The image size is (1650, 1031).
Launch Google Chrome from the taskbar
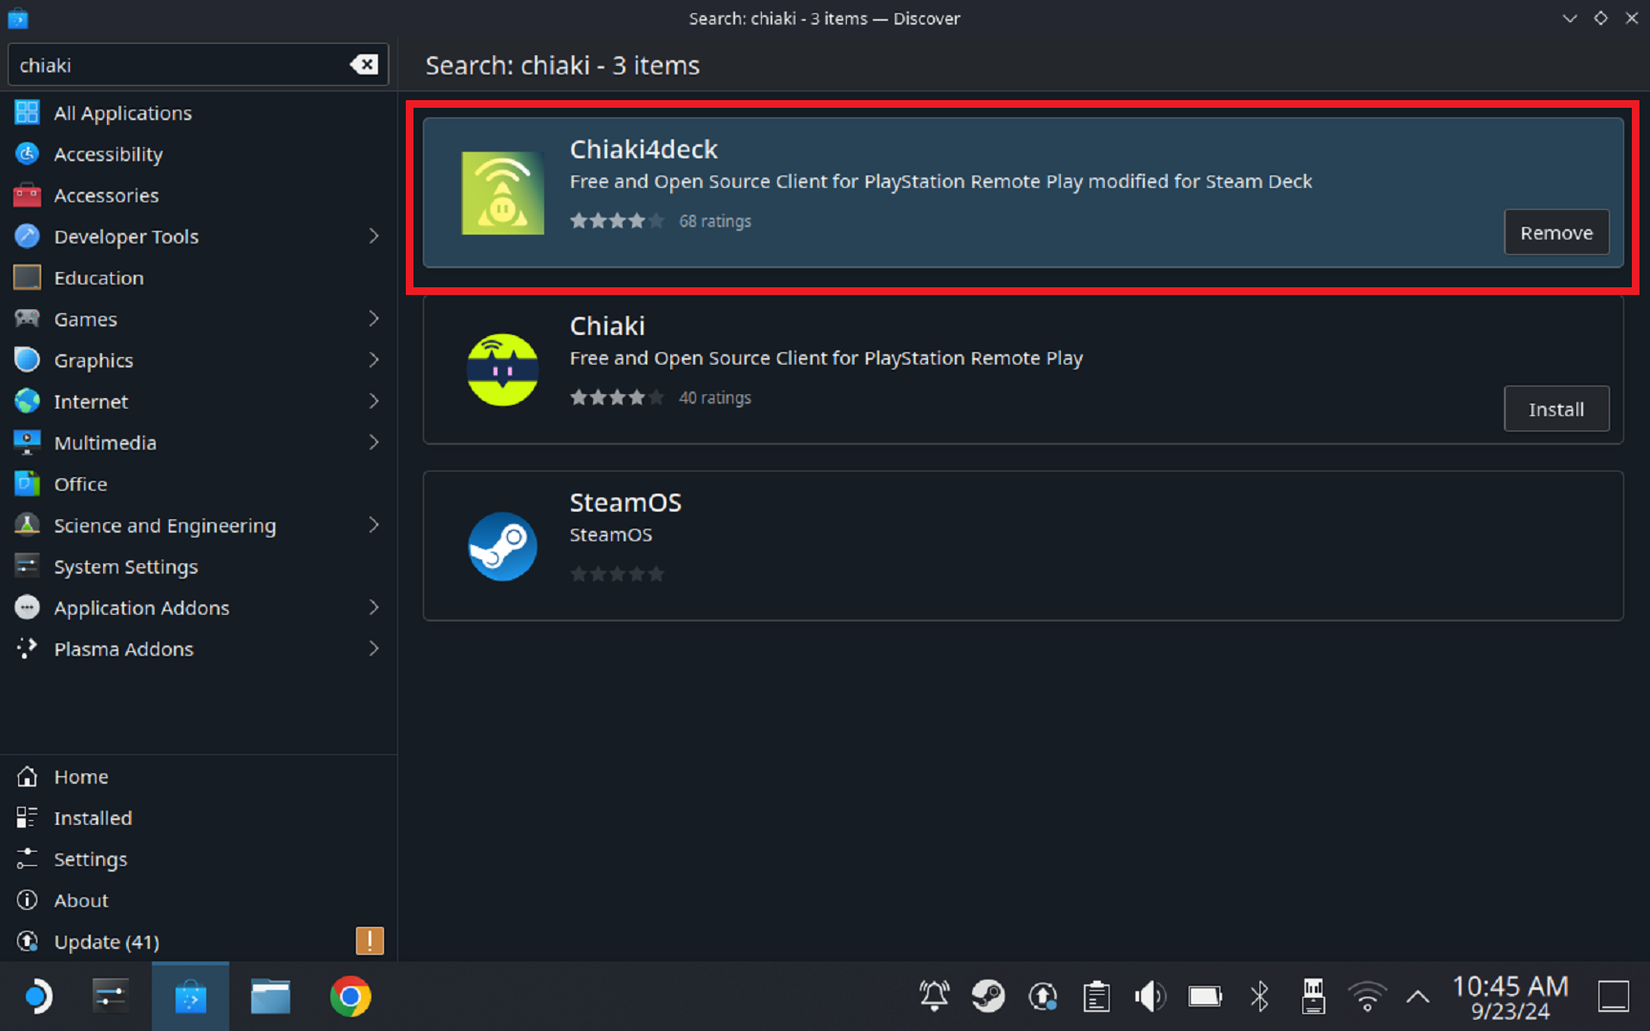(x=350, y=997)
